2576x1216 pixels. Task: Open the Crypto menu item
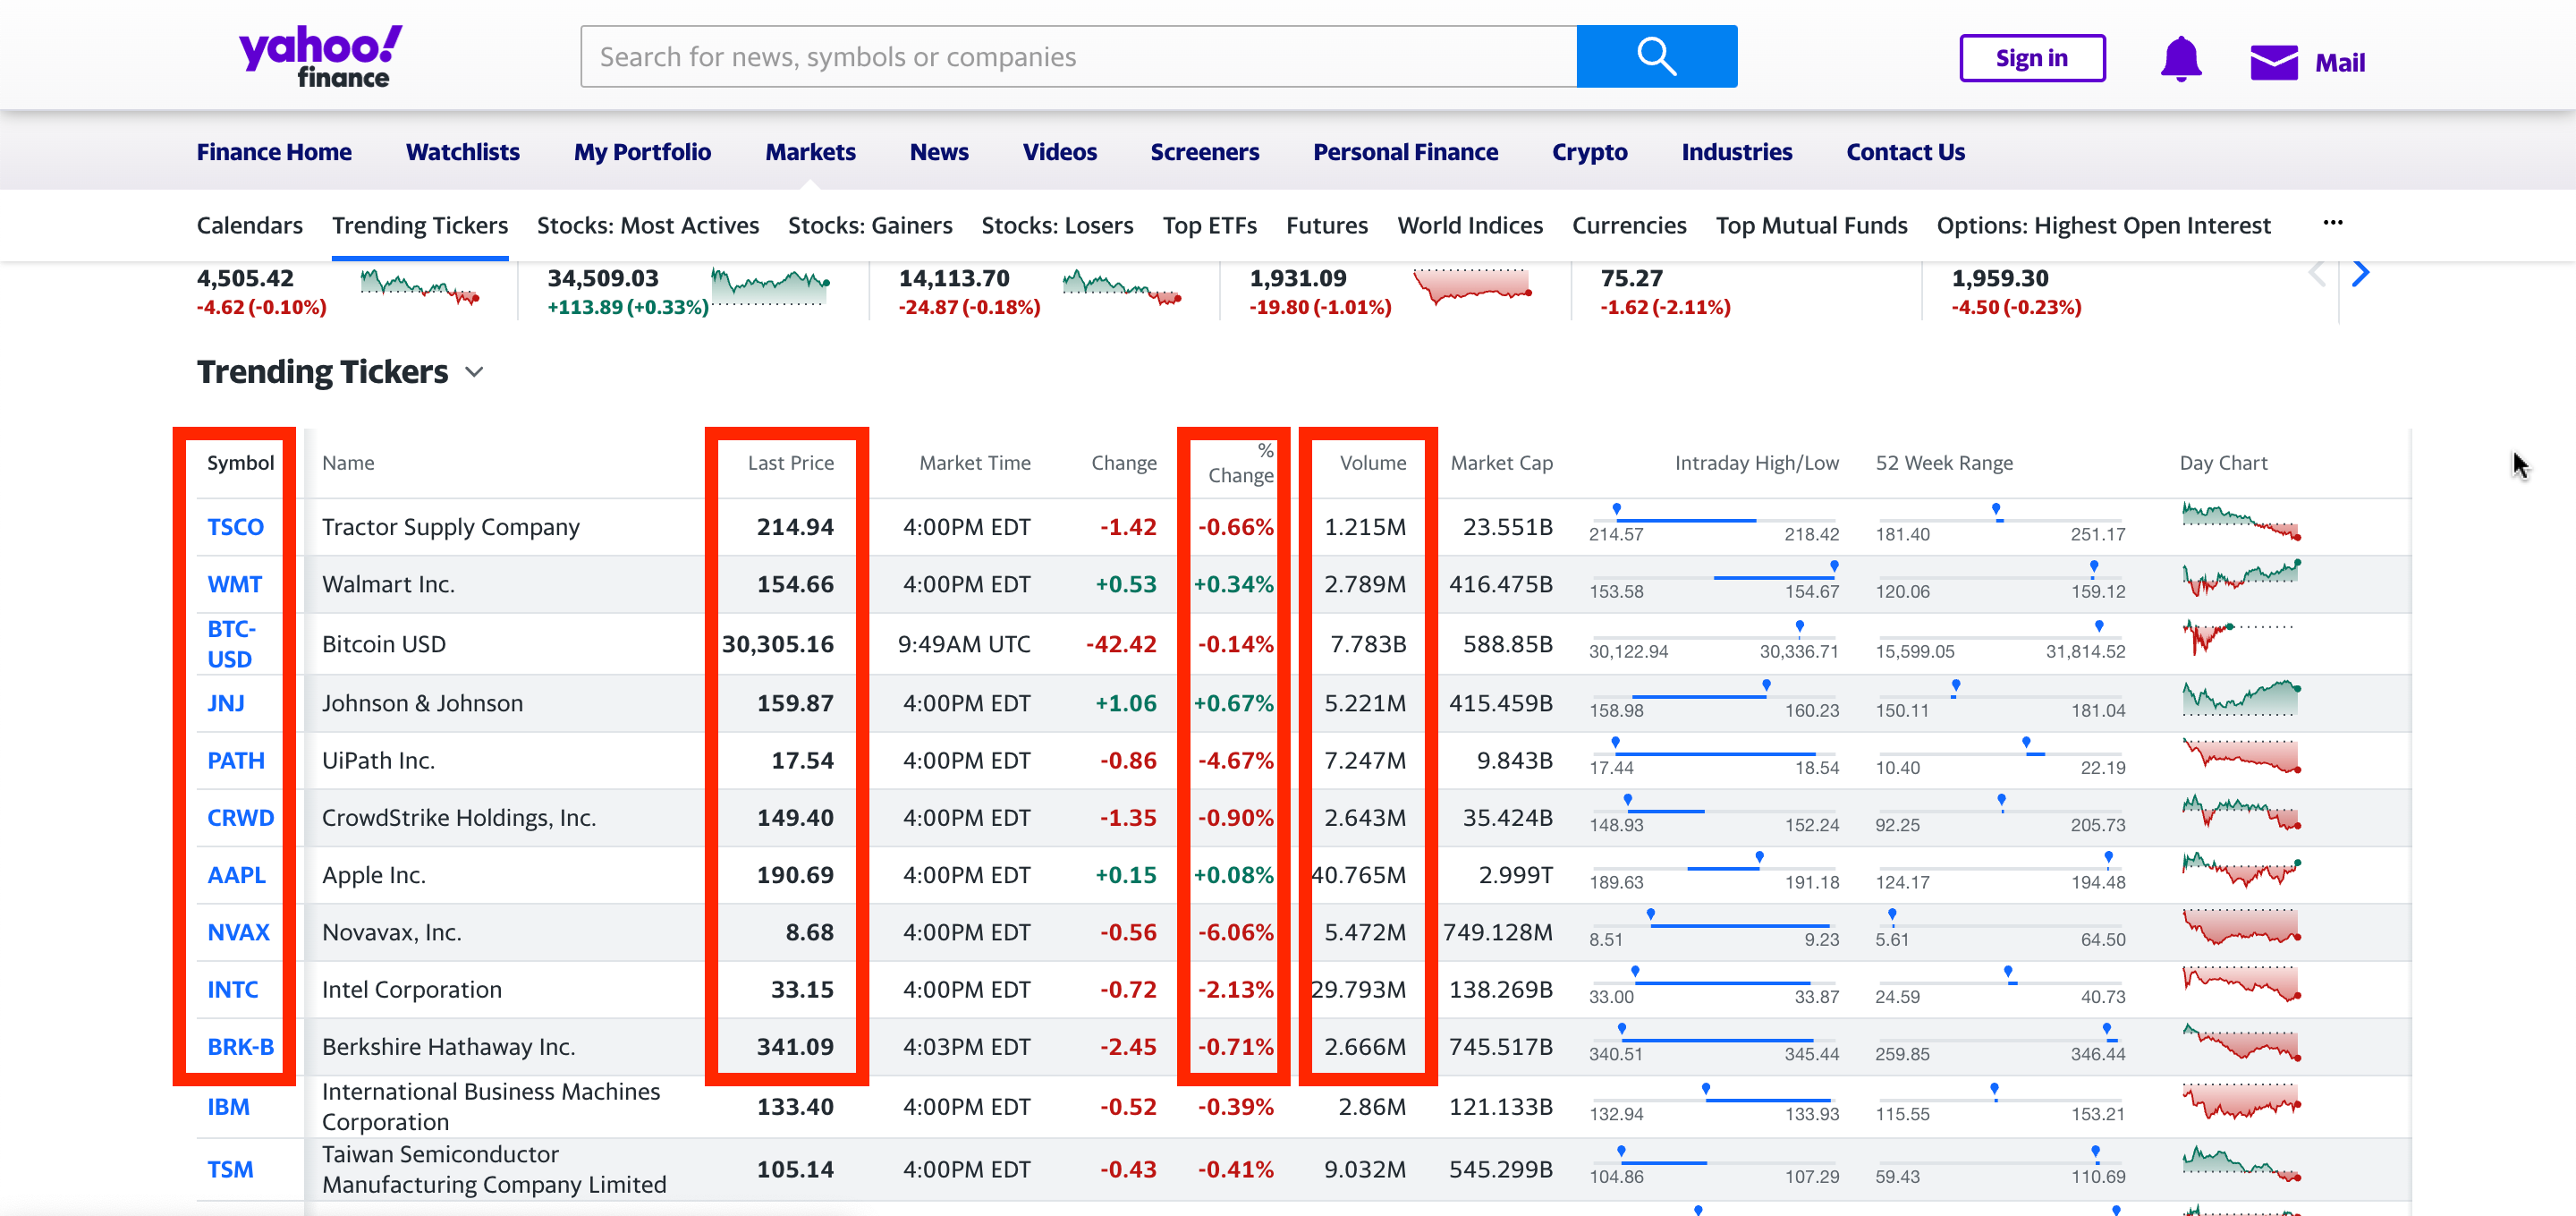(x=1589, y=152)
